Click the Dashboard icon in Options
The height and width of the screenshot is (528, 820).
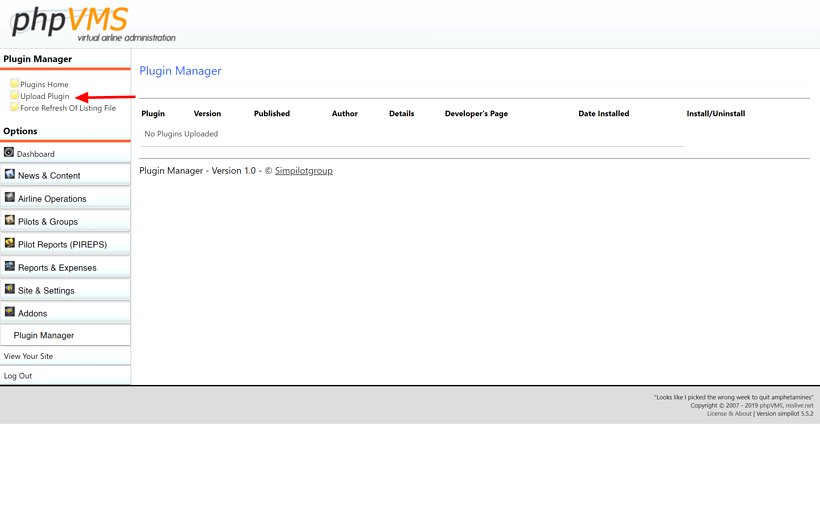pyautogui.click(x=9, y=152)
